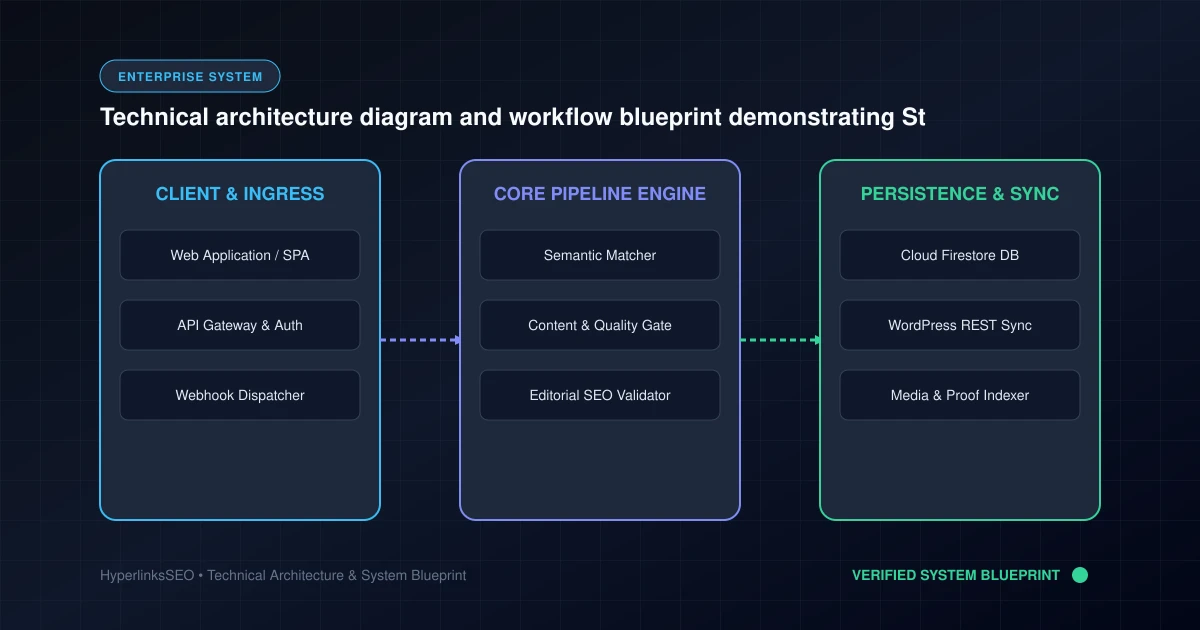The width and height of the screenshot is (1200, 630).
Task: Click the CLIENT & INGRESS heading
Action: click(240, 194)
